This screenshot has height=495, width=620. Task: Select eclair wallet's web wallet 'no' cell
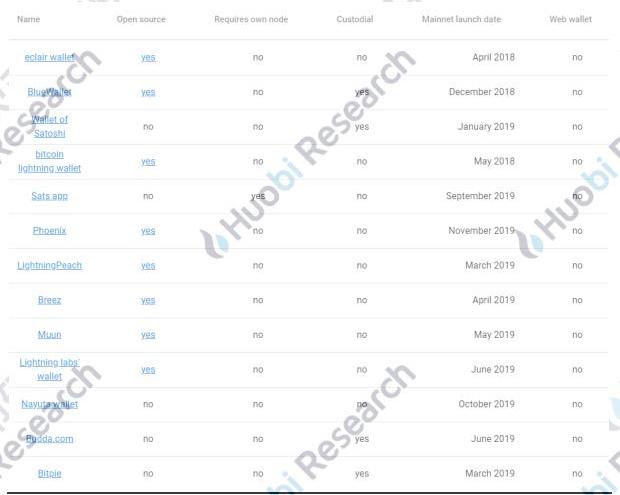tap(577, 57)
